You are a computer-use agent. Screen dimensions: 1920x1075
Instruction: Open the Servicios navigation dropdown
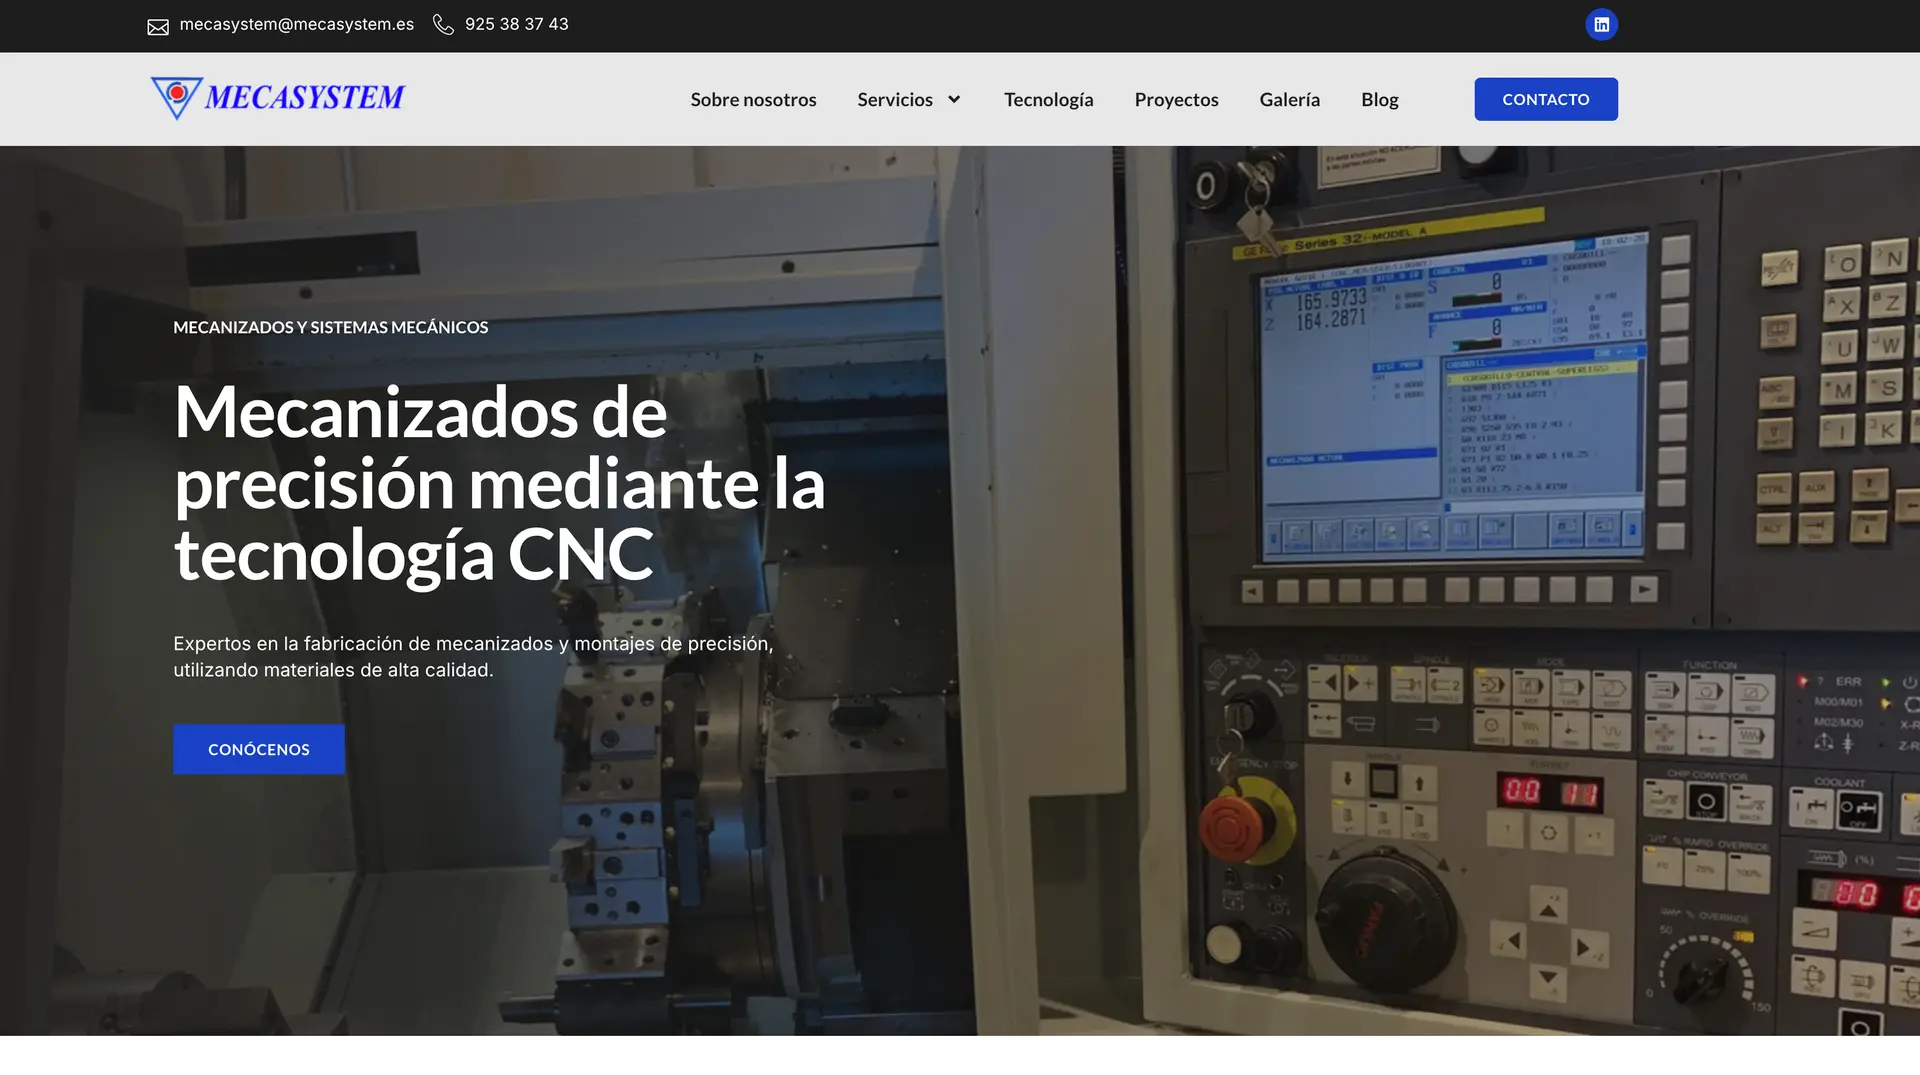[894, 99]
